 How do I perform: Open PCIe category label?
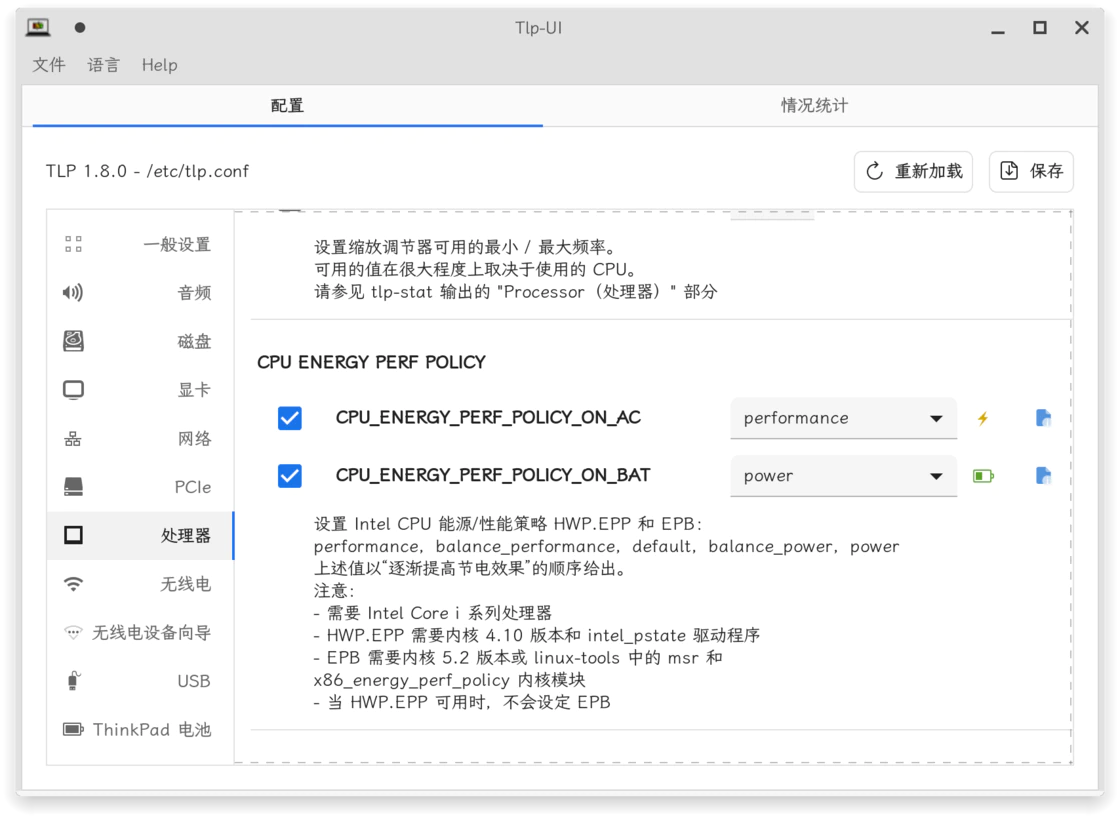pos(193,487)
